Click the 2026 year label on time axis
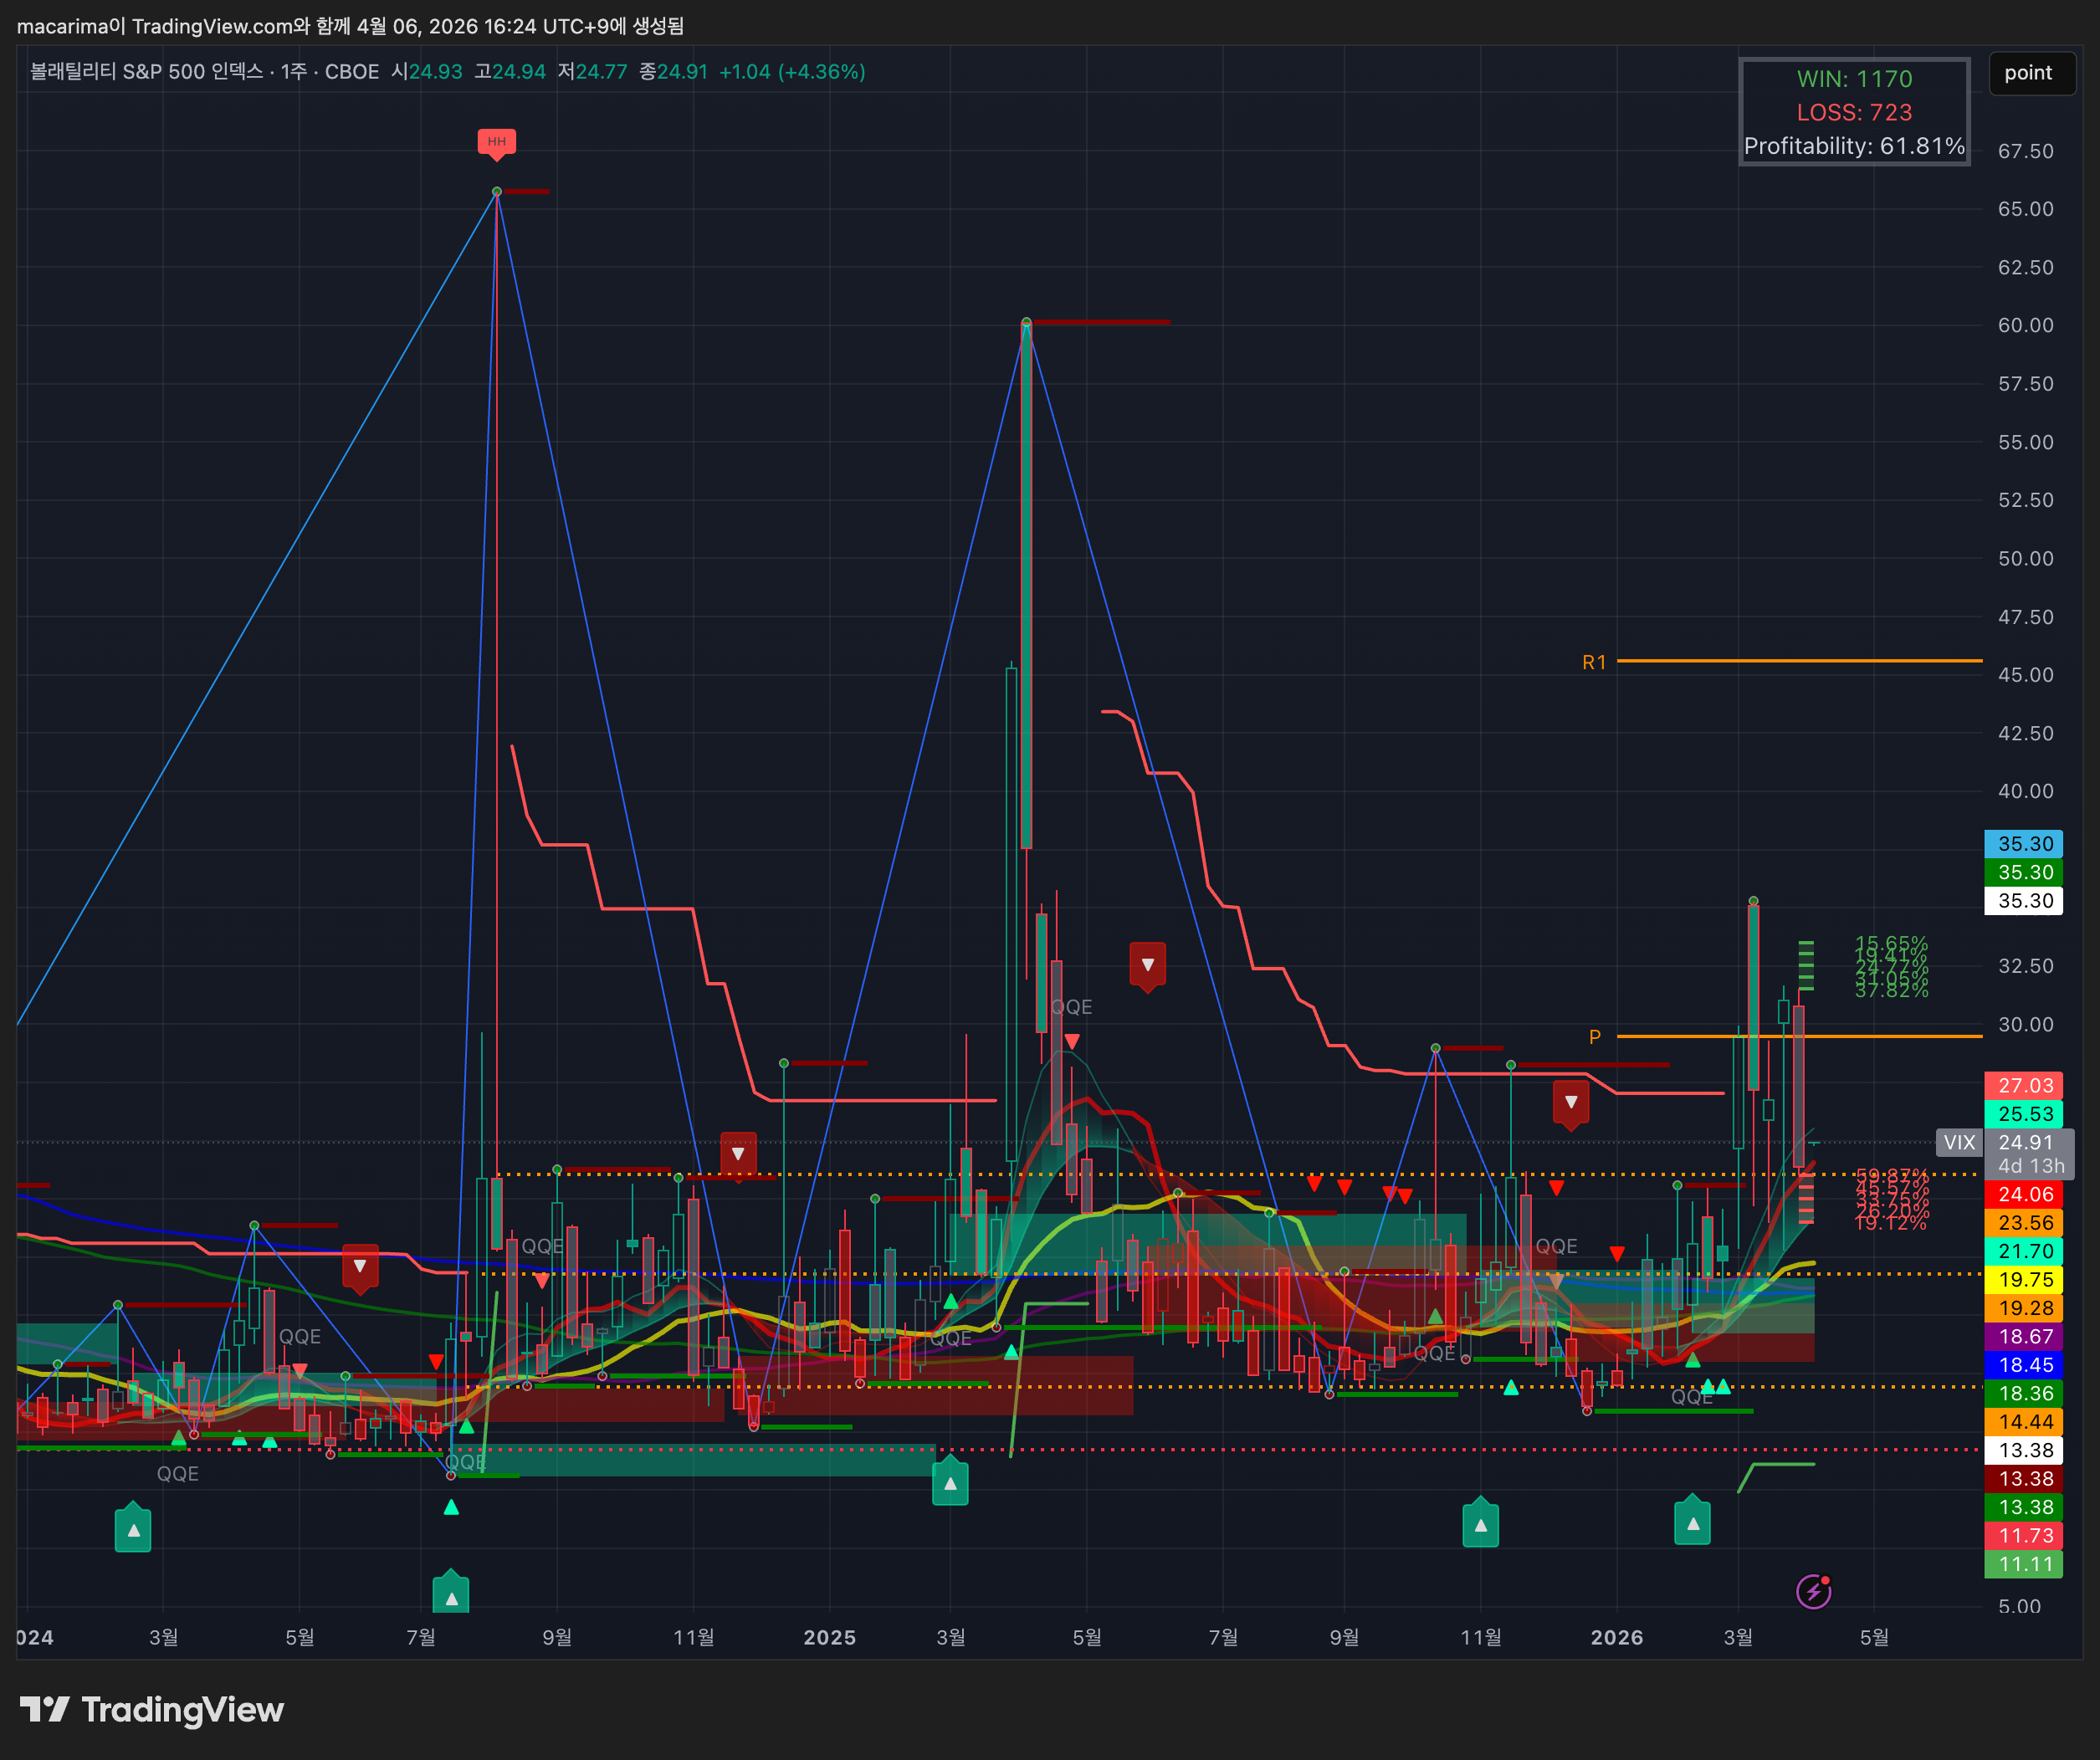 pyautogui.click(x=1616, y=1638)
